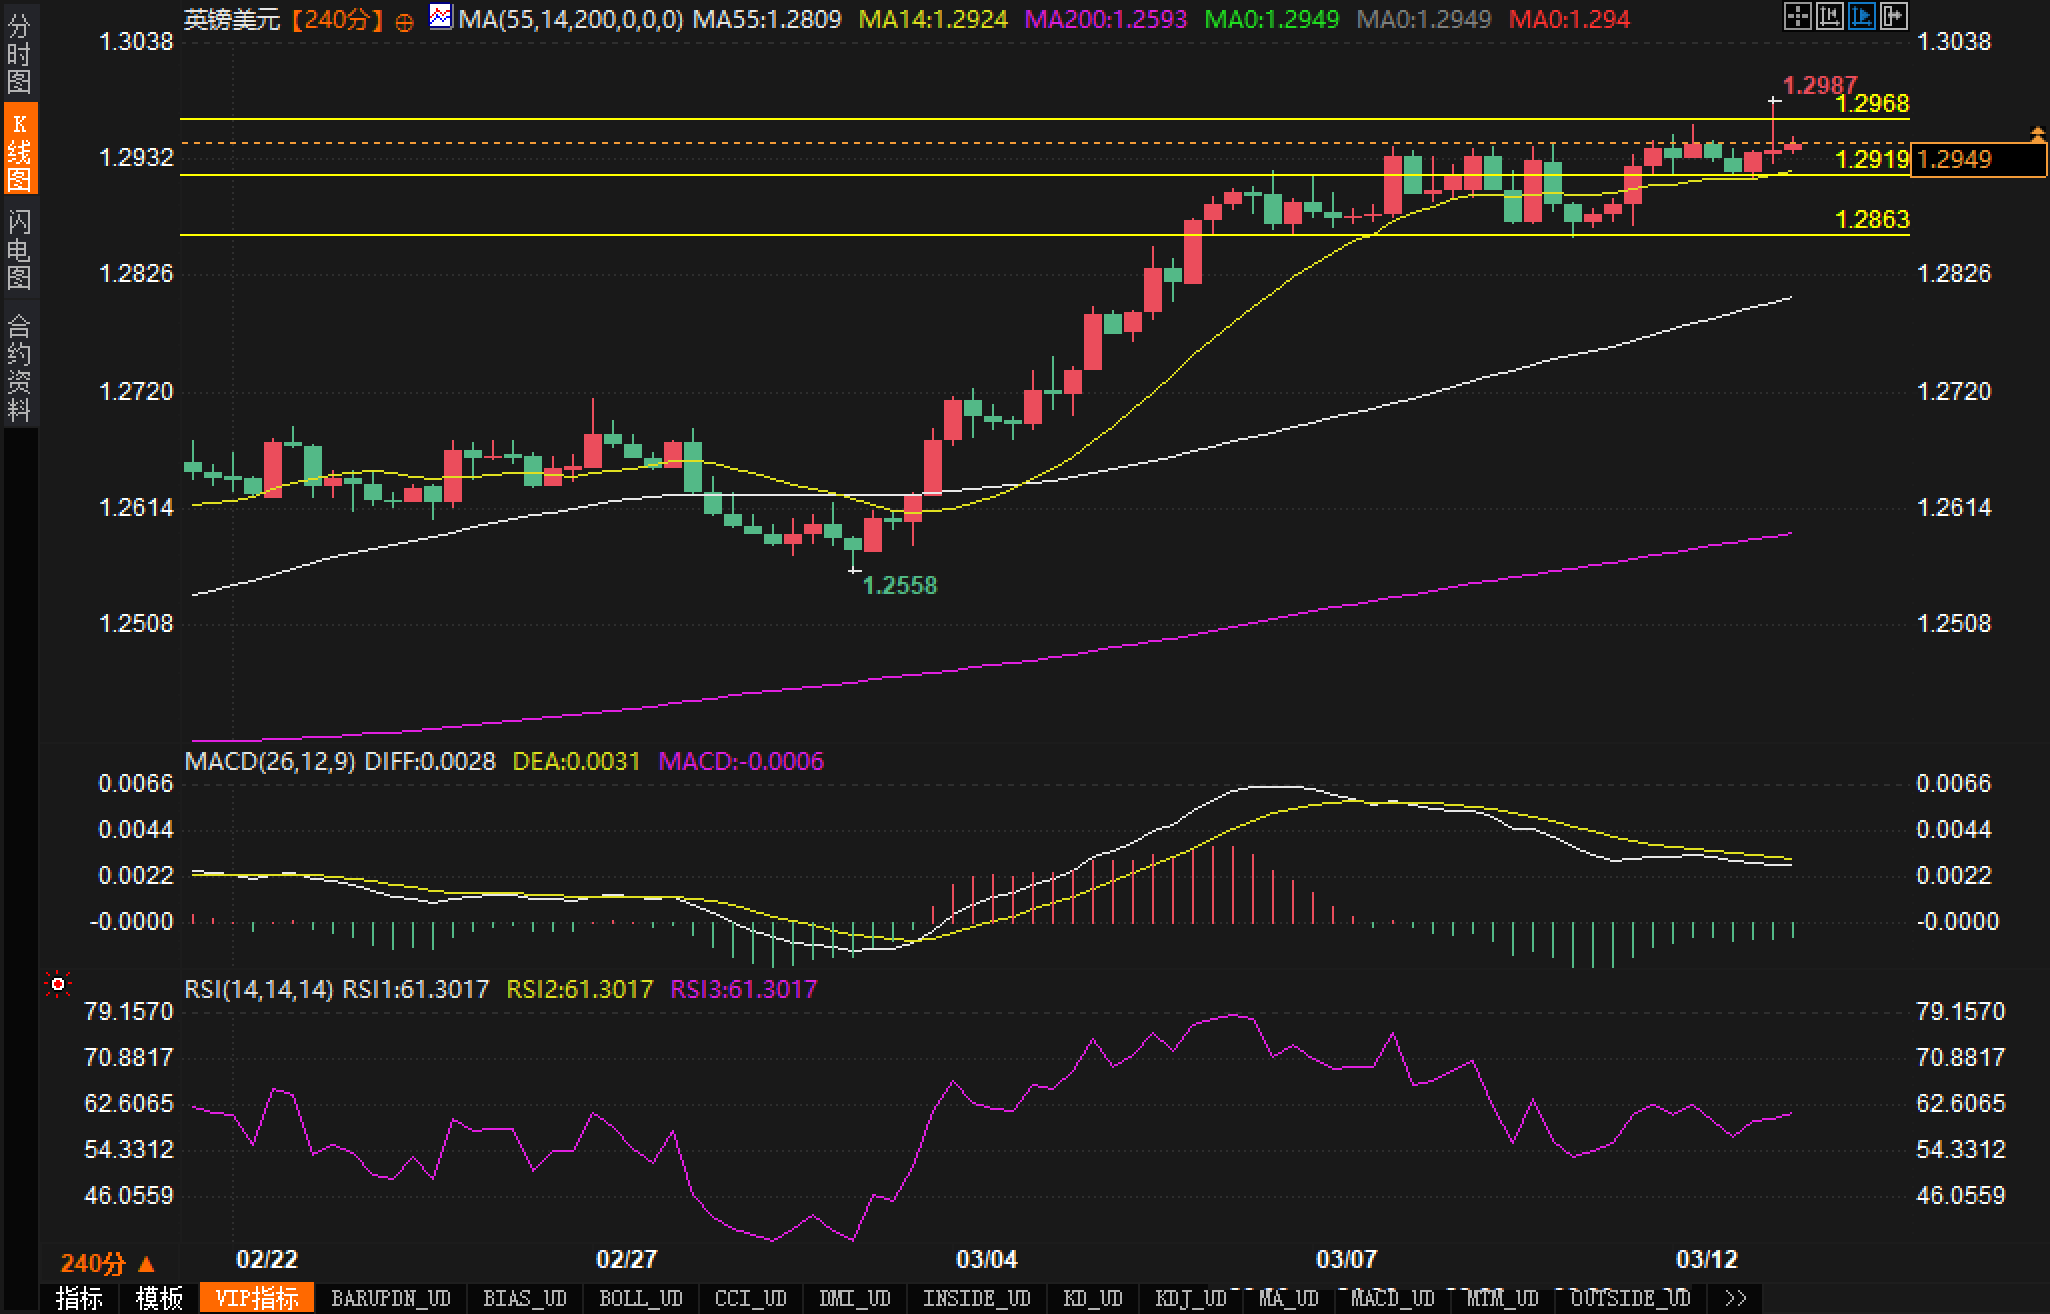Open the 闪电图 sidebar tab
This screenshot has width=2050, height=1314.
19,248
